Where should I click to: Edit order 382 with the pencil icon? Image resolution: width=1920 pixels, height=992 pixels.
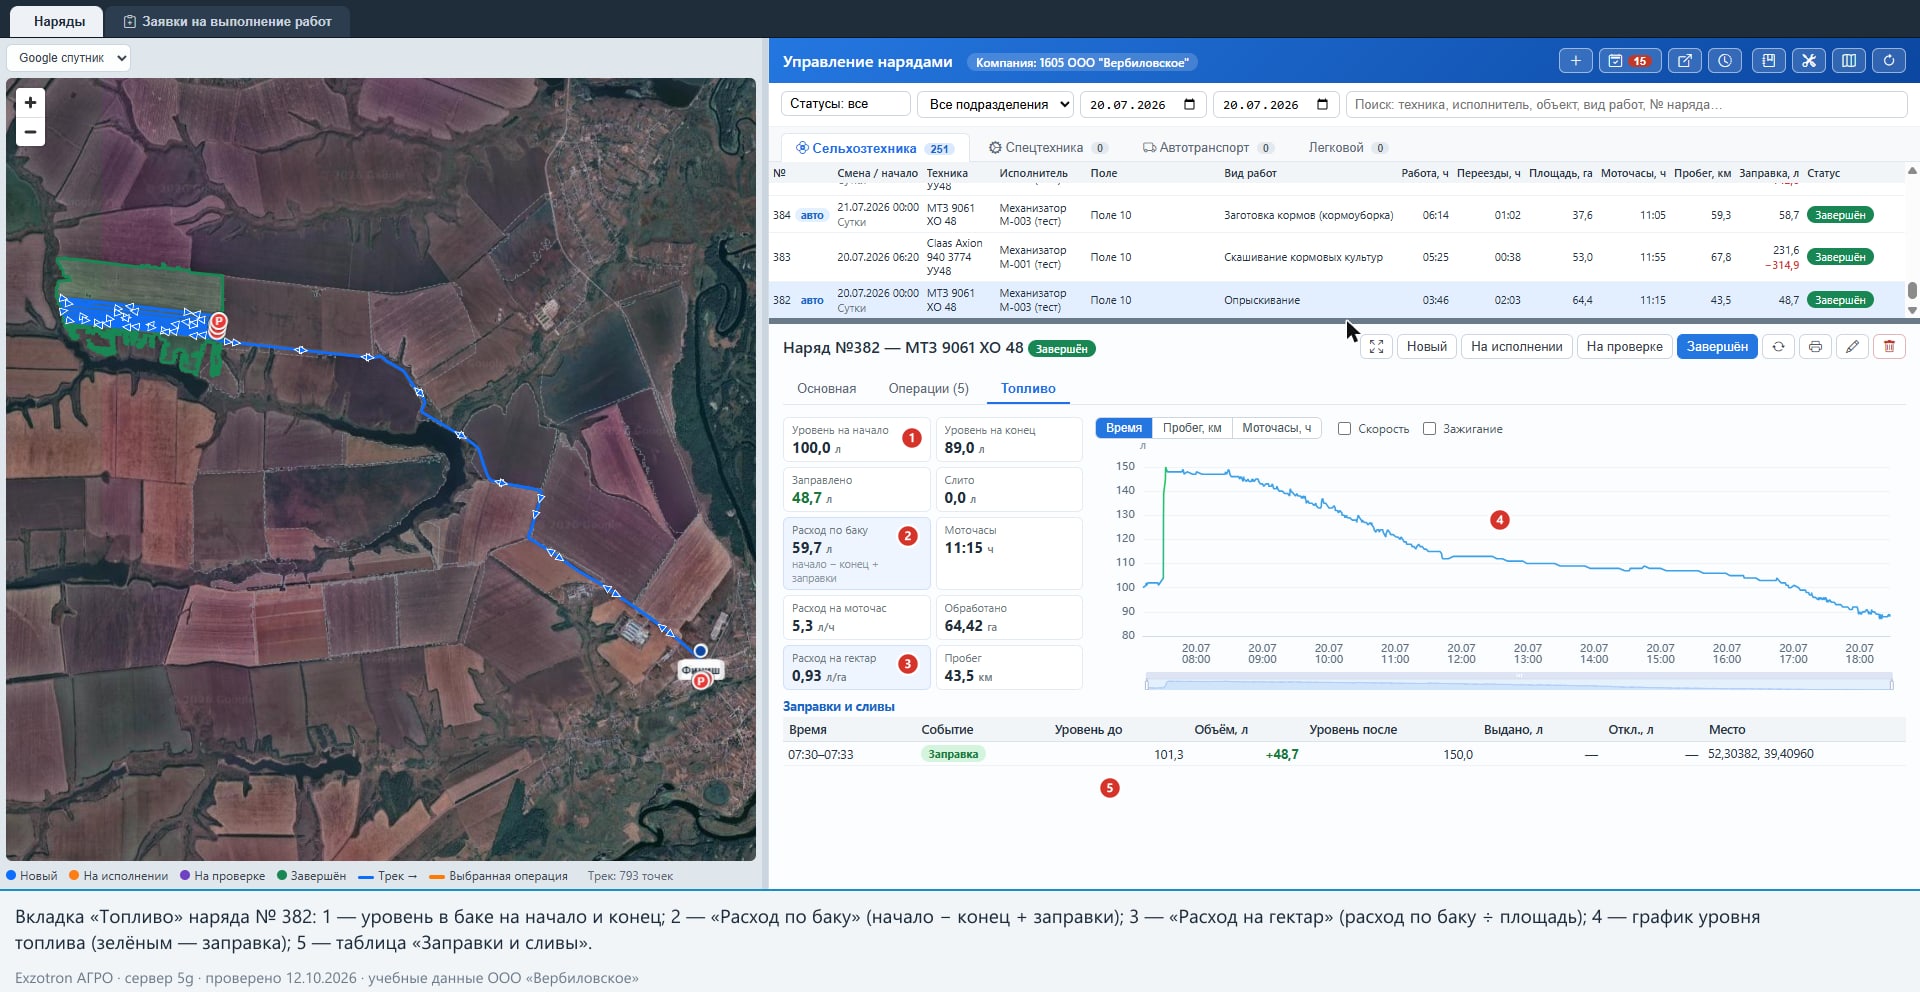point(1852,347)
